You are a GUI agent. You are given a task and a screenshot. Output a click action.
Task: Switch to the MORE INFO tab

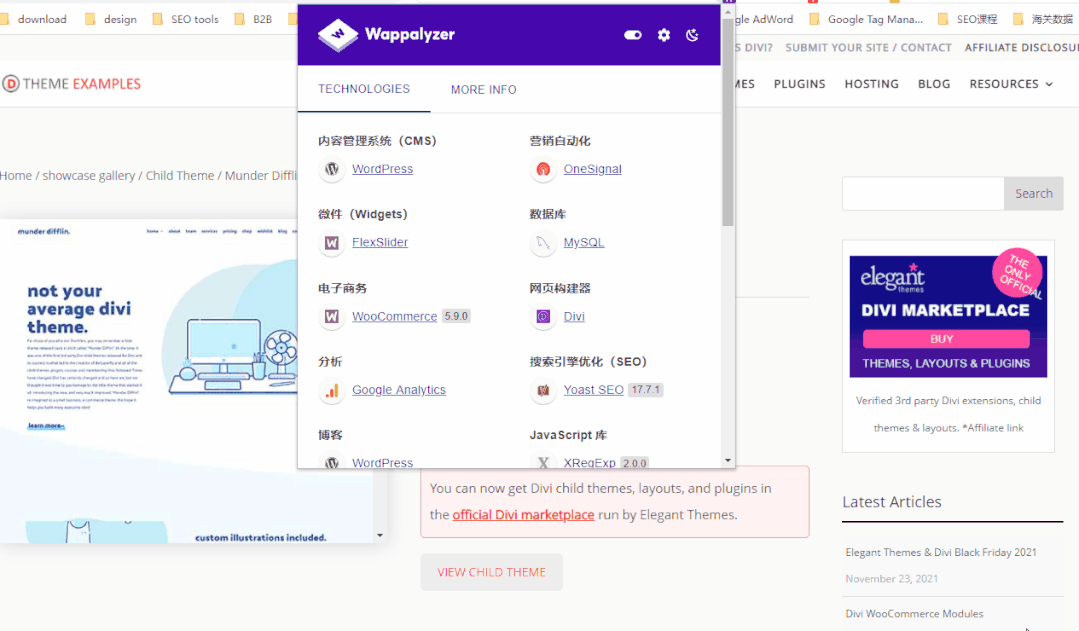(484, 89)
